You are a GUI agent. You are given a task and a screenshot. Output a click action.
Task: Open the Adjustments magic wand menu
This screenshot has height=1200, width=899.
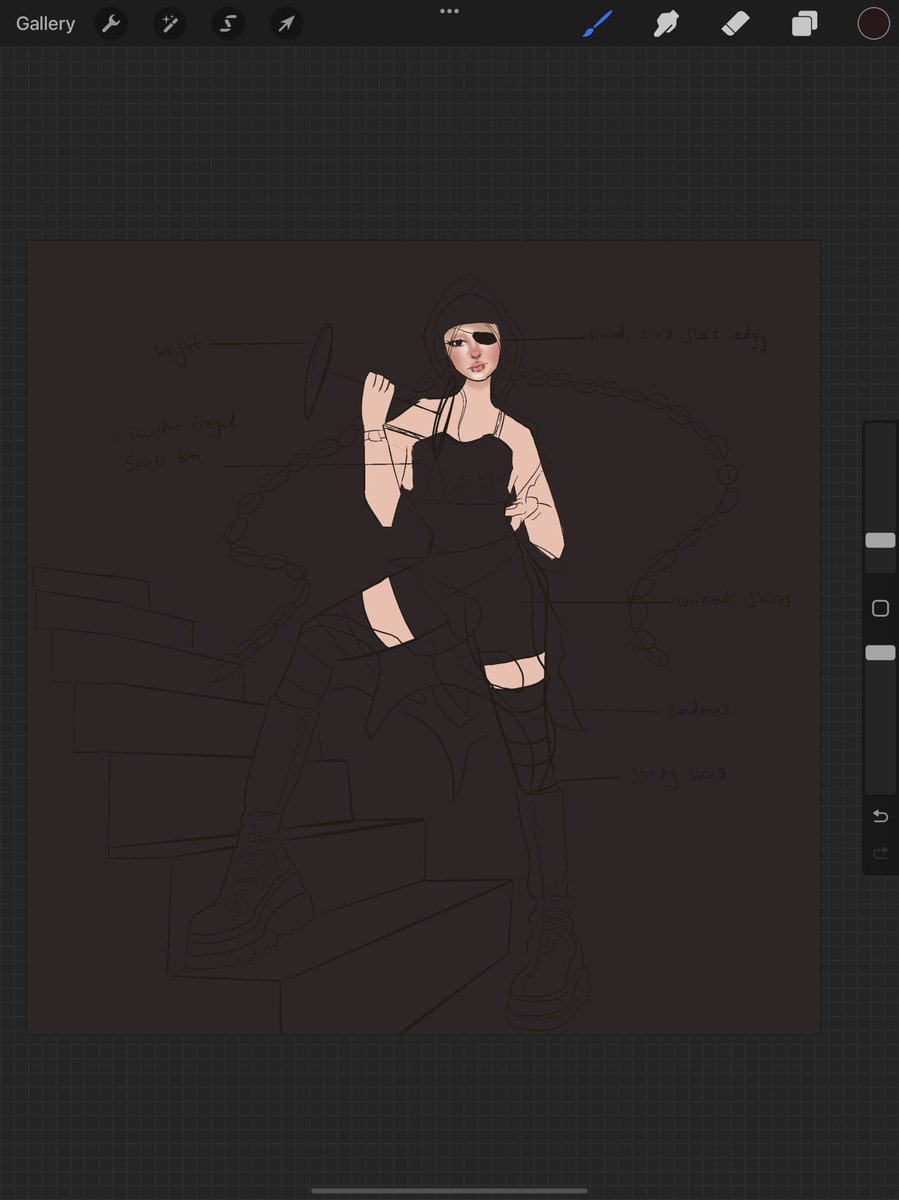169,24
